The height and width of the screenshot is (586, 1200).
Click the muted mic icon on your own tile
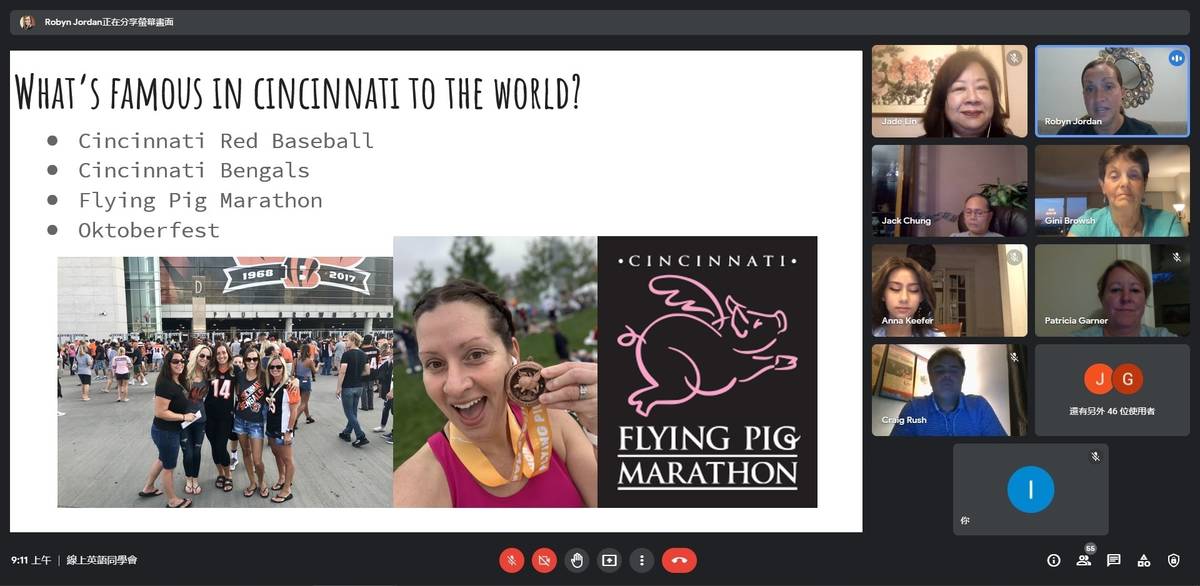[x=1095, y=457]
